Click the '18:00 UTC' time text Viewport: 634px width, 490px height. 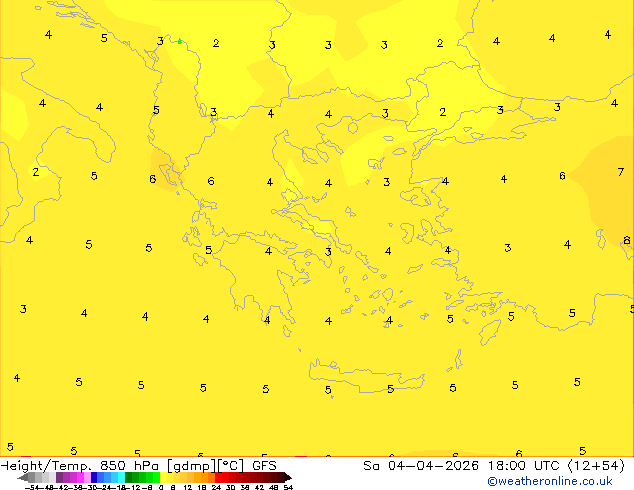(526, 466)
